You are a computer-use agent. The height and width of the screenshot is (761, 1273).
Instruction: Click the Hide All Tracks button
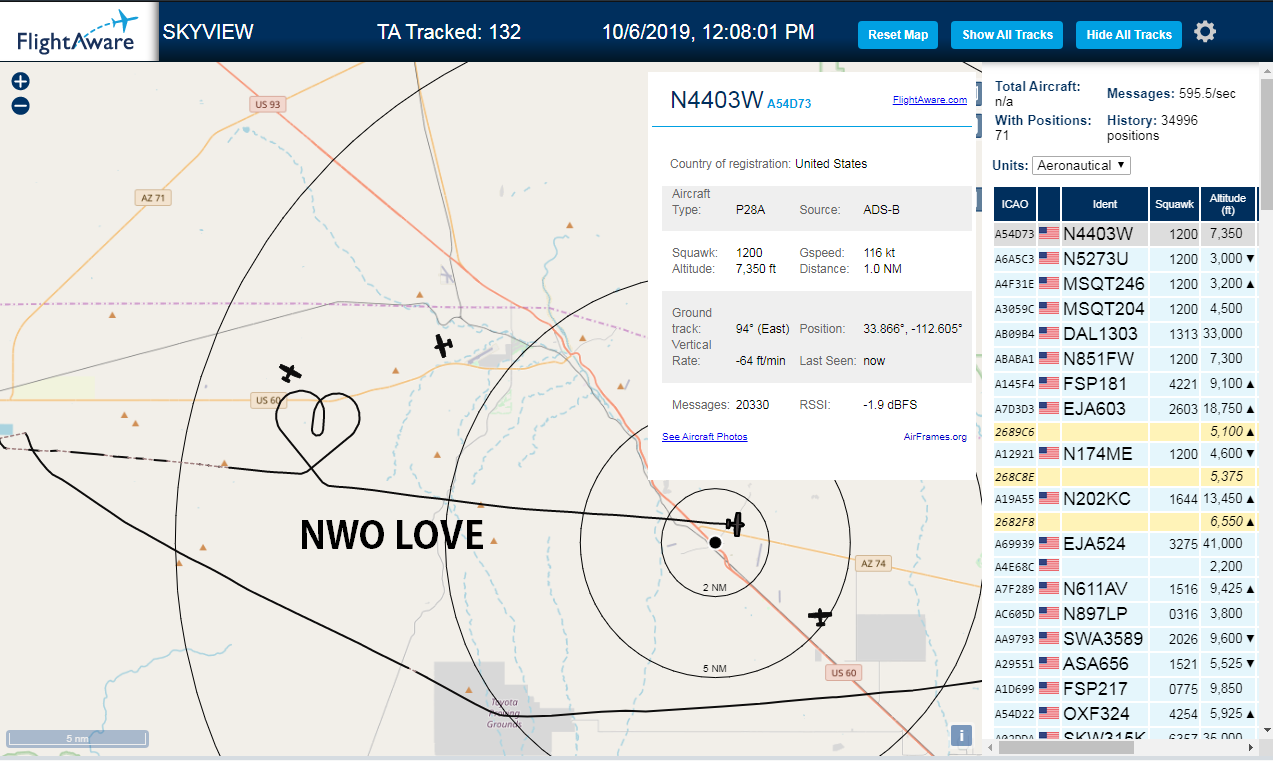click(x=1129, y=35)
